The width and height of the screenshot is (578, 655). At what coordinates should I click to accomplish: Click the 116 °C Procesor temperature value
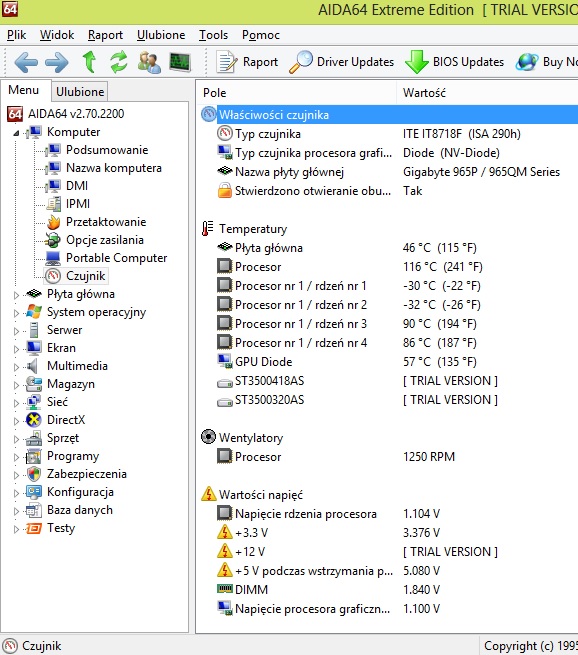(443, 267)
